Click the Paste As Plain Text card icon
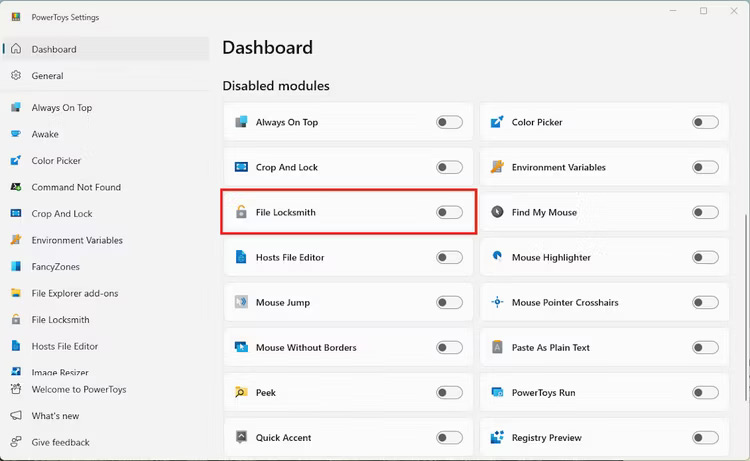750x461 pixels. click(x=497, y=347)
